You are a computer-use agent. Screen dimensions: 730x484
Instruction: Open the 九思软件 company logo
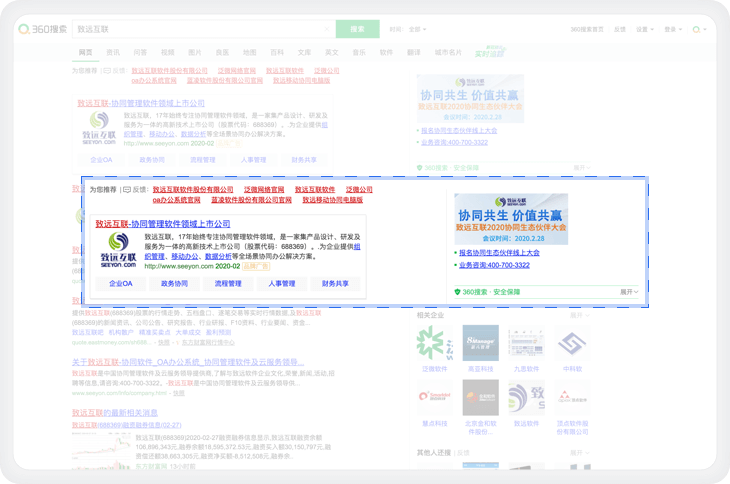pyautogui.click(x=526, y=343)
